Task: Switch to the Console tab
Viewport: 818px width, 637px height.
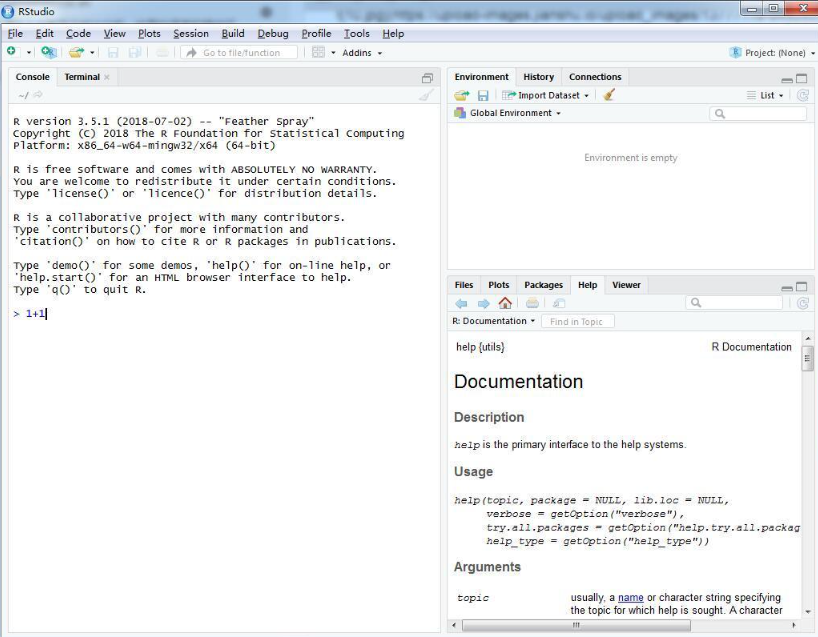Action: pyautogui.click(x=32, y=77)
